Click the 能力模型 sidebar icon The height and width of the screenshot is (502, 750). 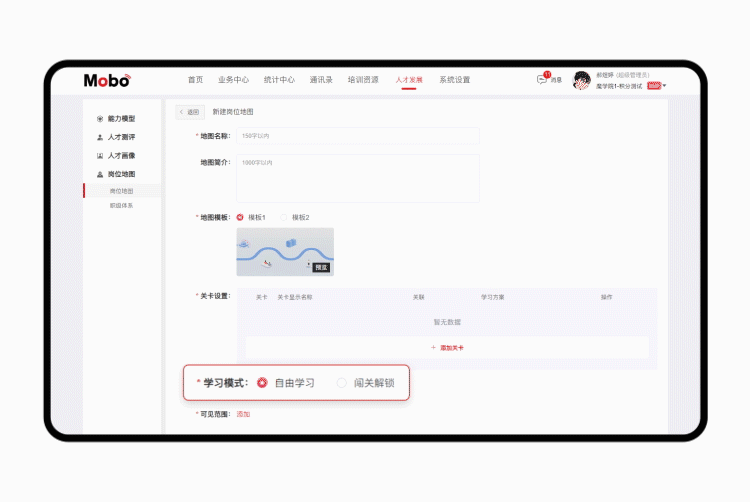tap(100, 119)
